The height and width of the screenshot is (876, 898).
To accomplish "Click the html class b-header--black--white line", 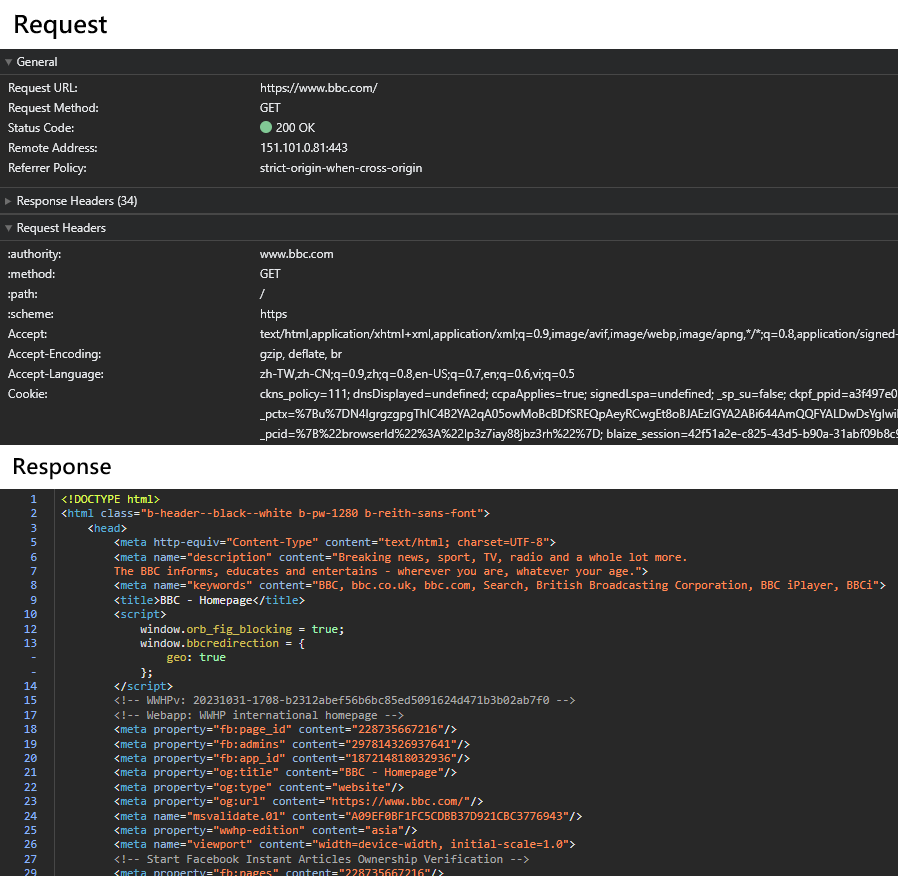I will pos(275,514).
